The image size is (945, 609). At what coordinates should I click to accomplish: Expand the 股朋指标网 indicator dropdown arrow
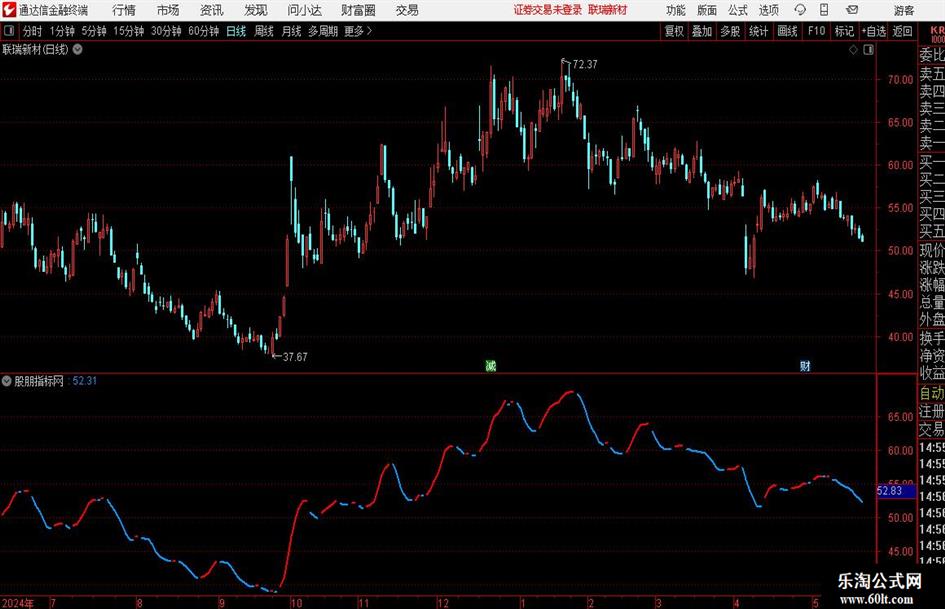[7, 380]
